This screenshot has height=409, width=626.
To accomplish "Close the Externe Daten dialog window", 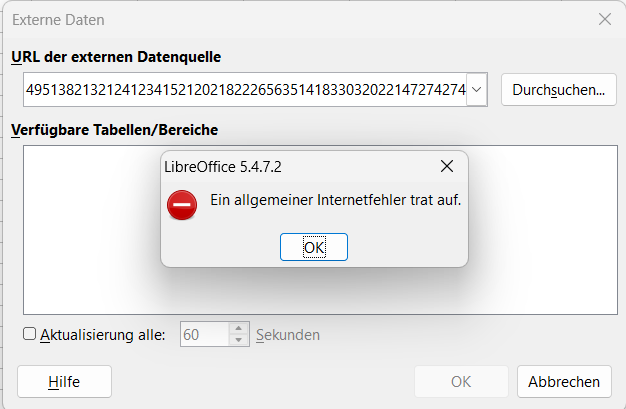I will click(x=605, y=19).
